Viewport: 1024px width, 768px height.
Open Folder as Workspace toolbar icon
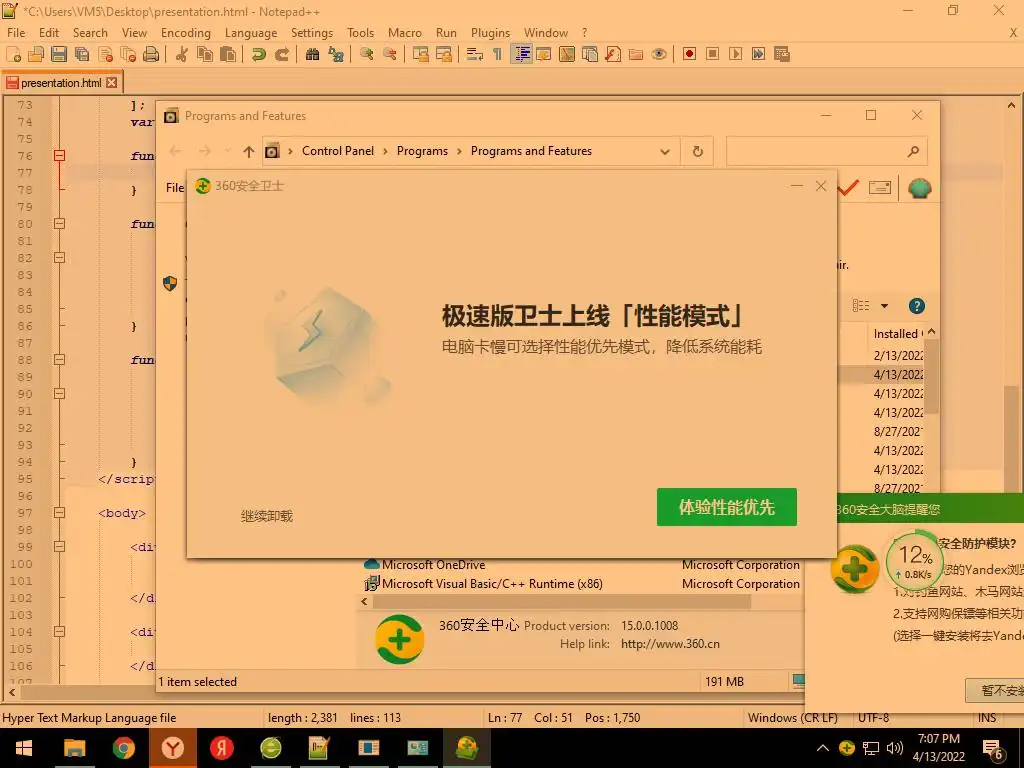click(x=635, y=54)
